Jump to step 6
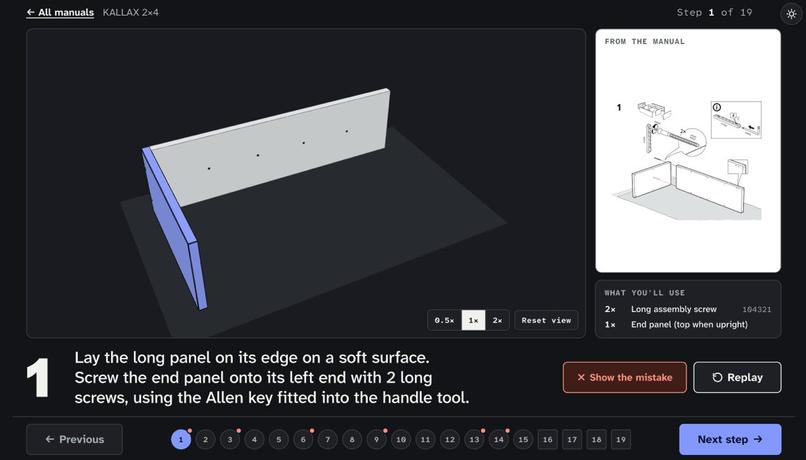Screen dimensions: 806x460 point(303,439)
